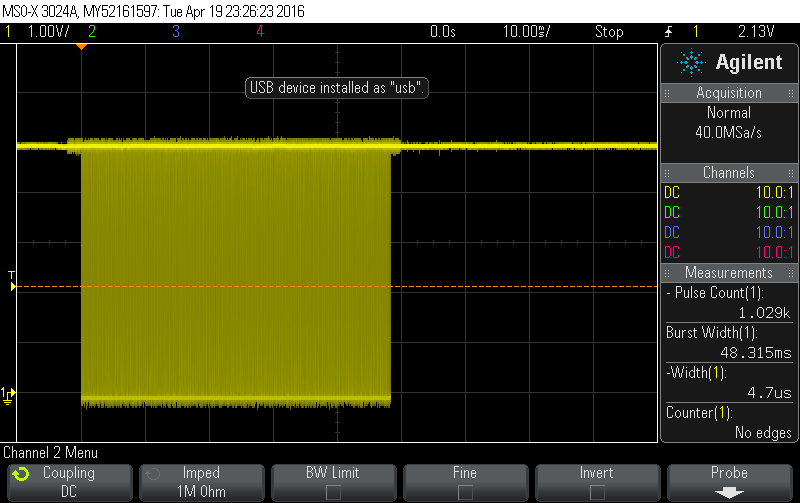Click the USB device installed notification
This screenshot has width=800, height=503.
point(337,88)
